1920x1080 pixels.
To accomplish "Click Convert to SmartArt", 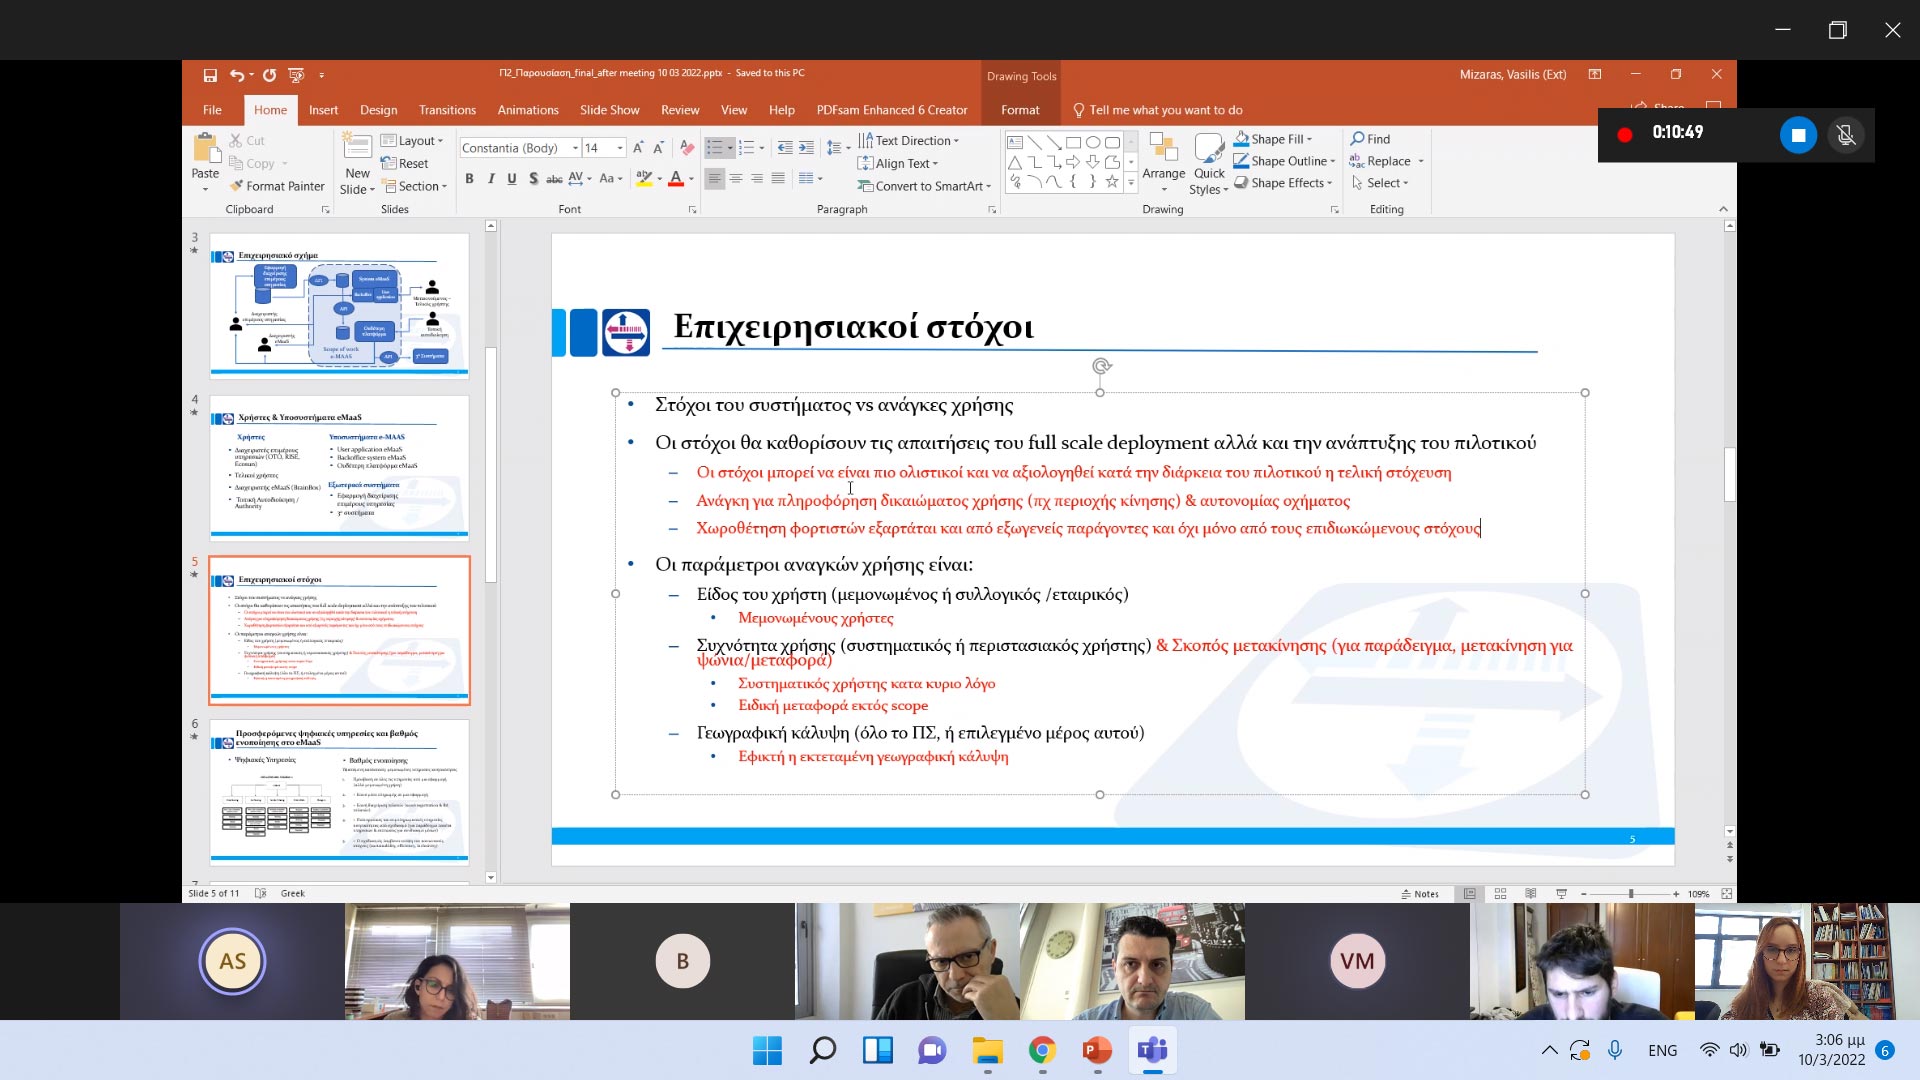I will 923,186.
